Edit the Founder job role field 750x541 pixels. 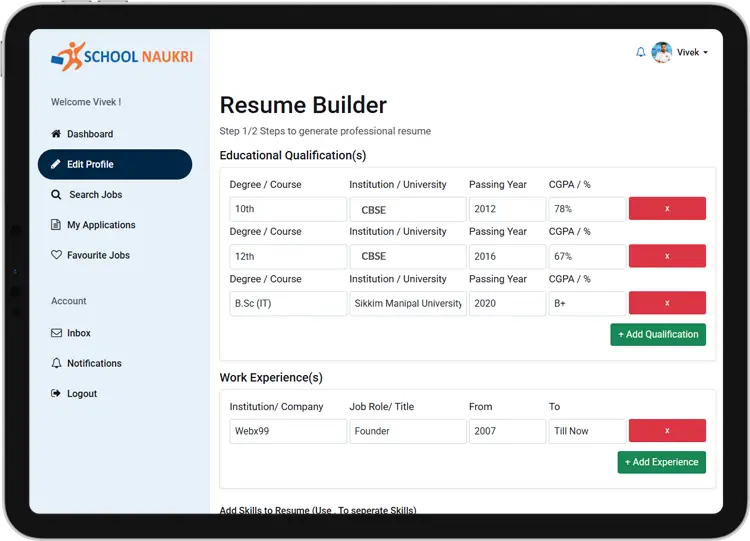[x=408, y=431]
